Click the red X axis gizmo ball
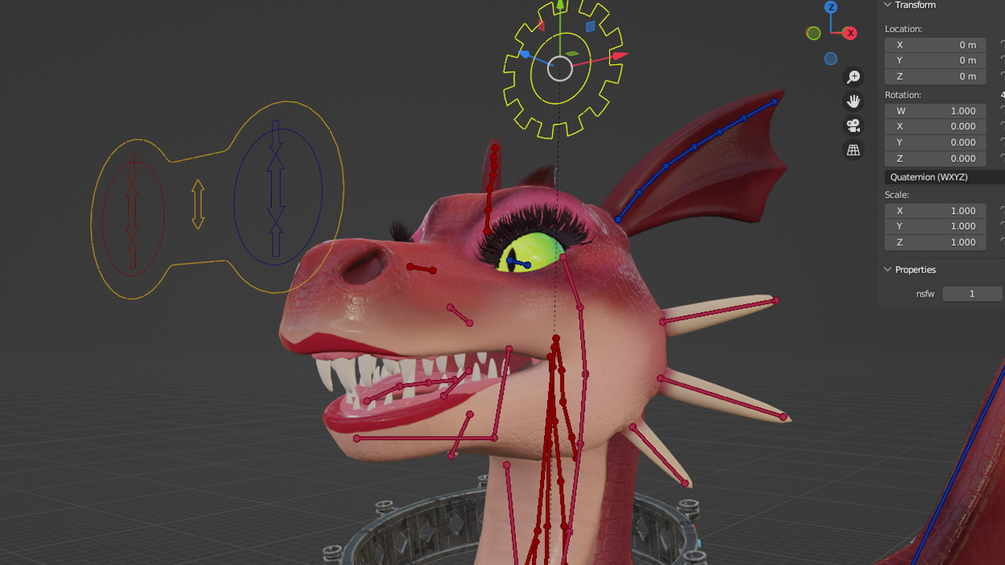This screenshot has height=565, width=1005. 850,33
